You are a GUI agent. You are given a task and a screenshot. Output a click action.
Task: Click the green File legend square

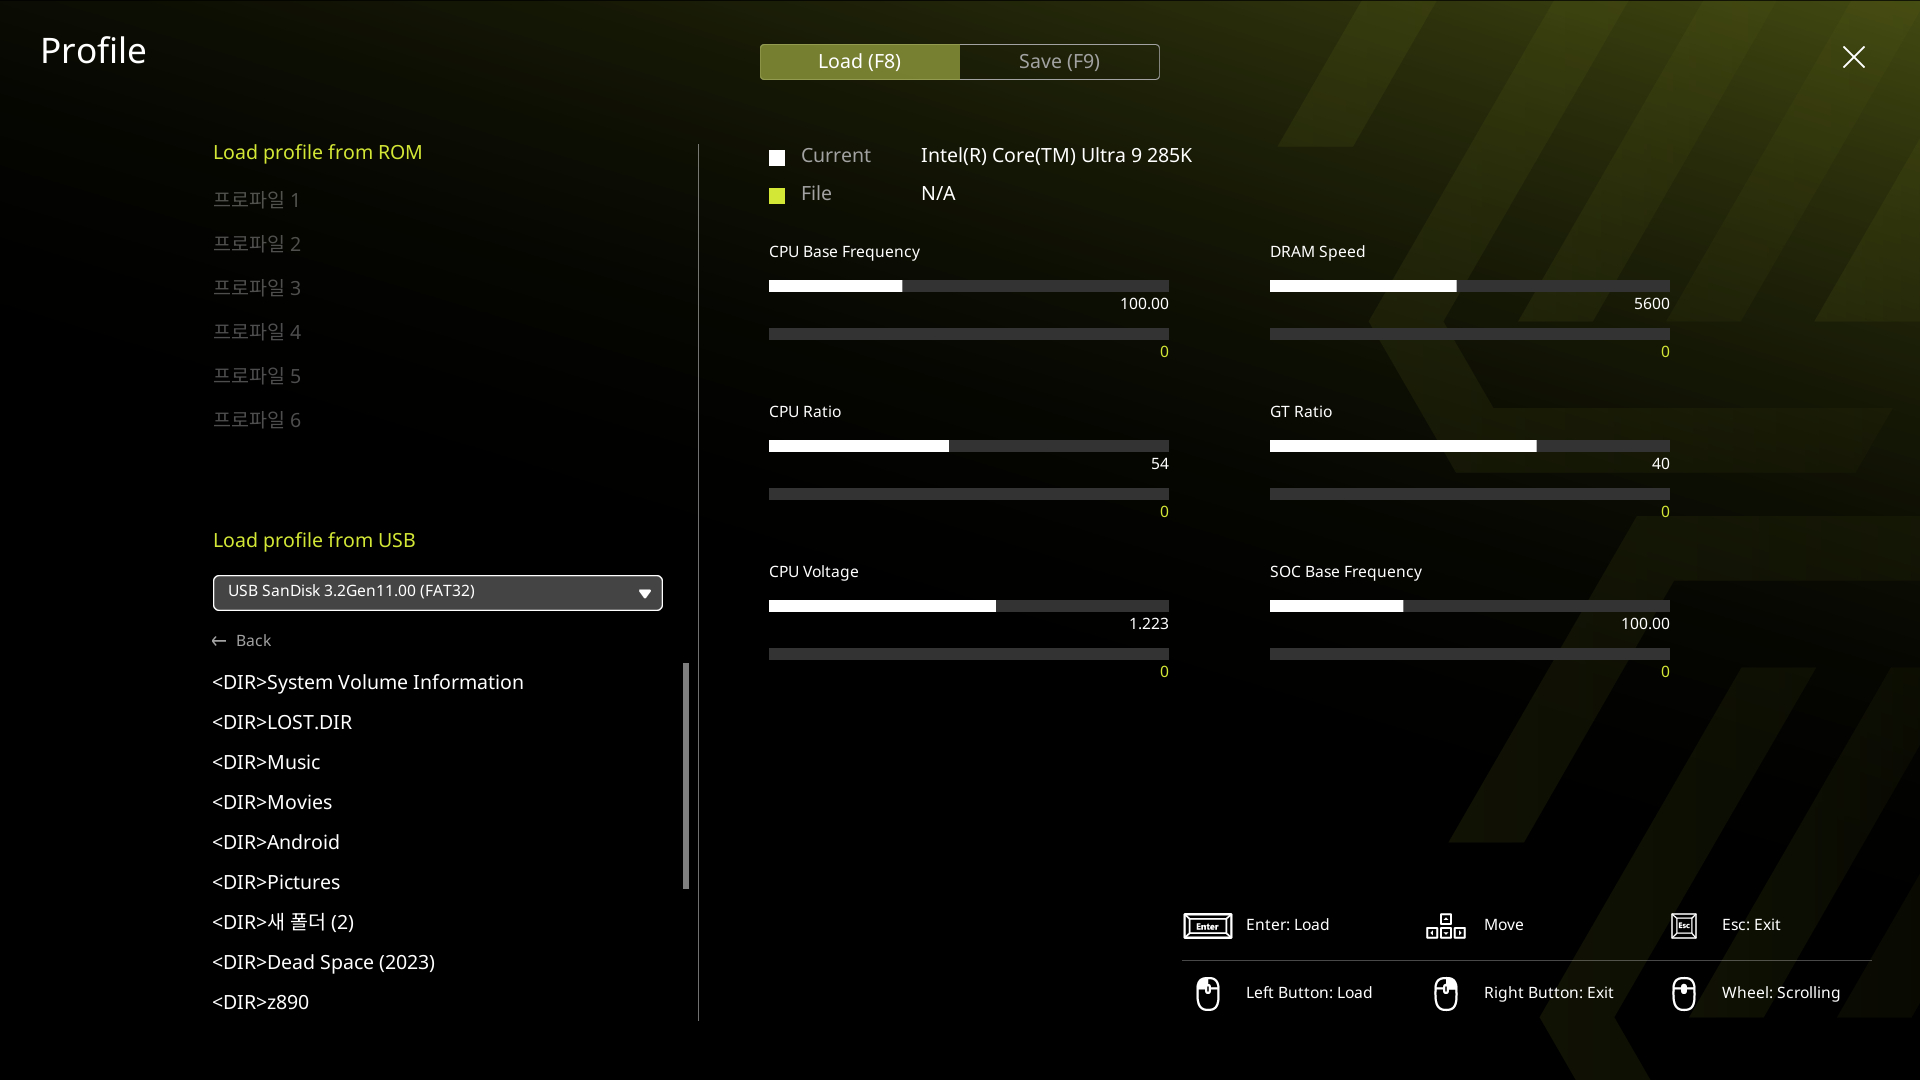(x=777, y=196)
